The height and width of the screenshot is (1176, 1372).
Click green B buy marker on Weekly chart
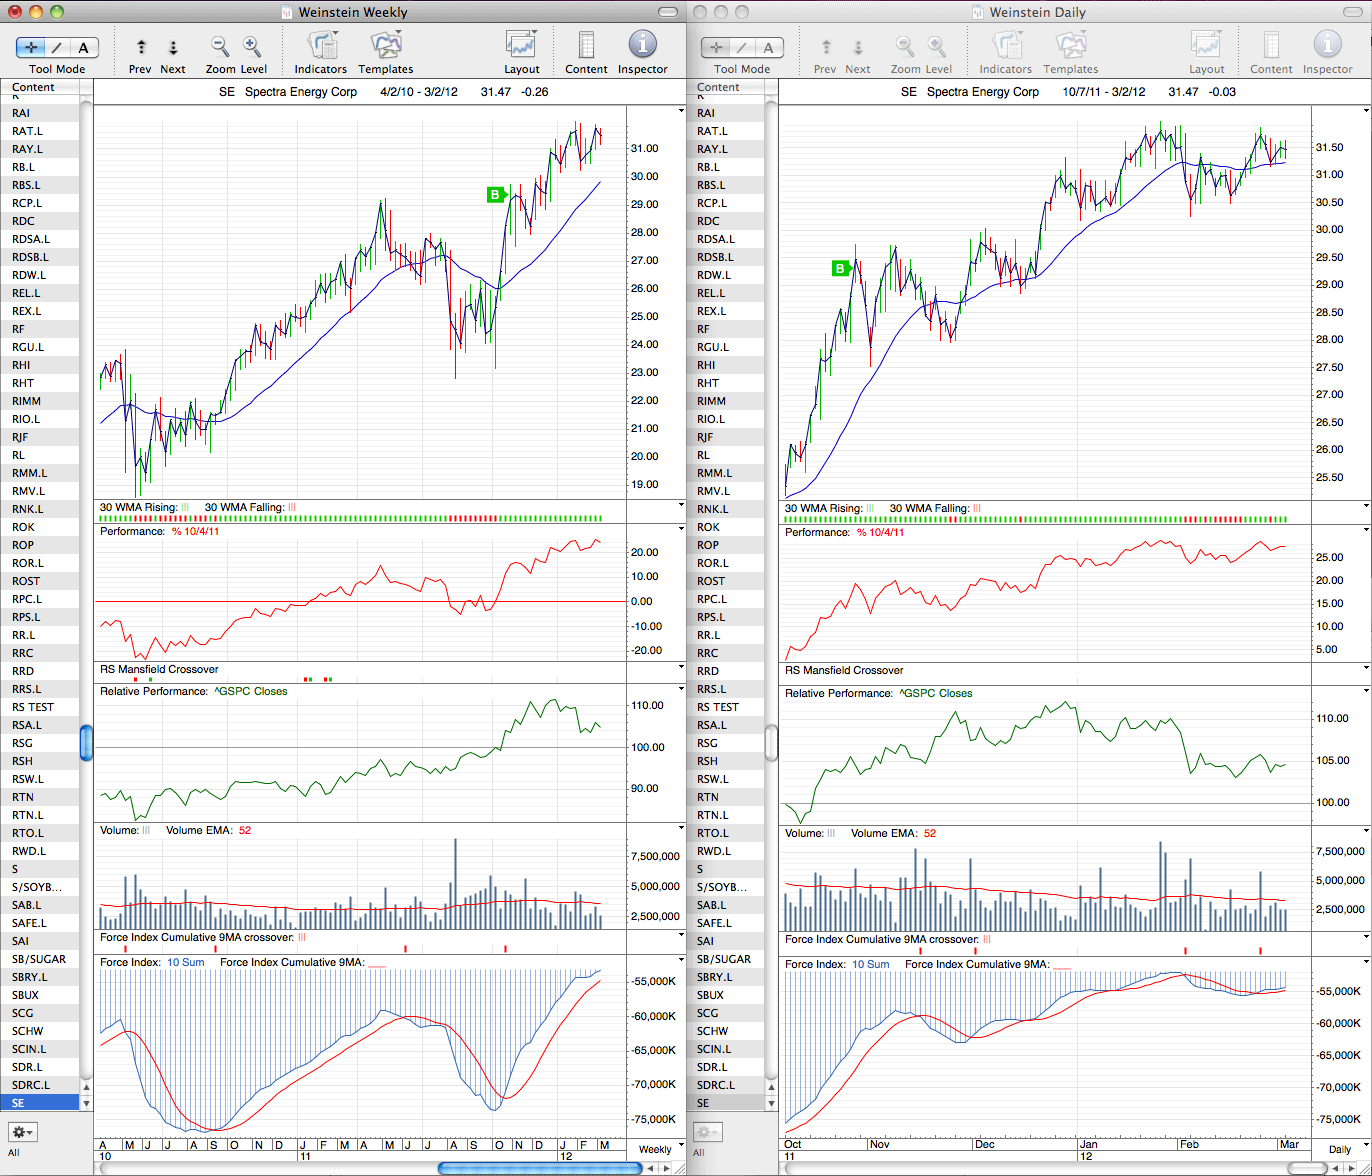point(495,195)
